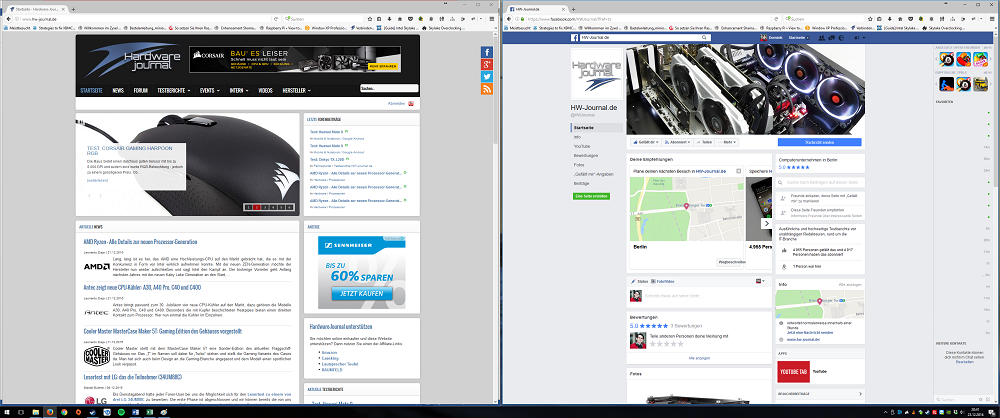Screen dimensions: 1000x418
Task: Open 'Antec zeigt neue CPU-Kühler' news headline
Action: [x=142, y=287]
